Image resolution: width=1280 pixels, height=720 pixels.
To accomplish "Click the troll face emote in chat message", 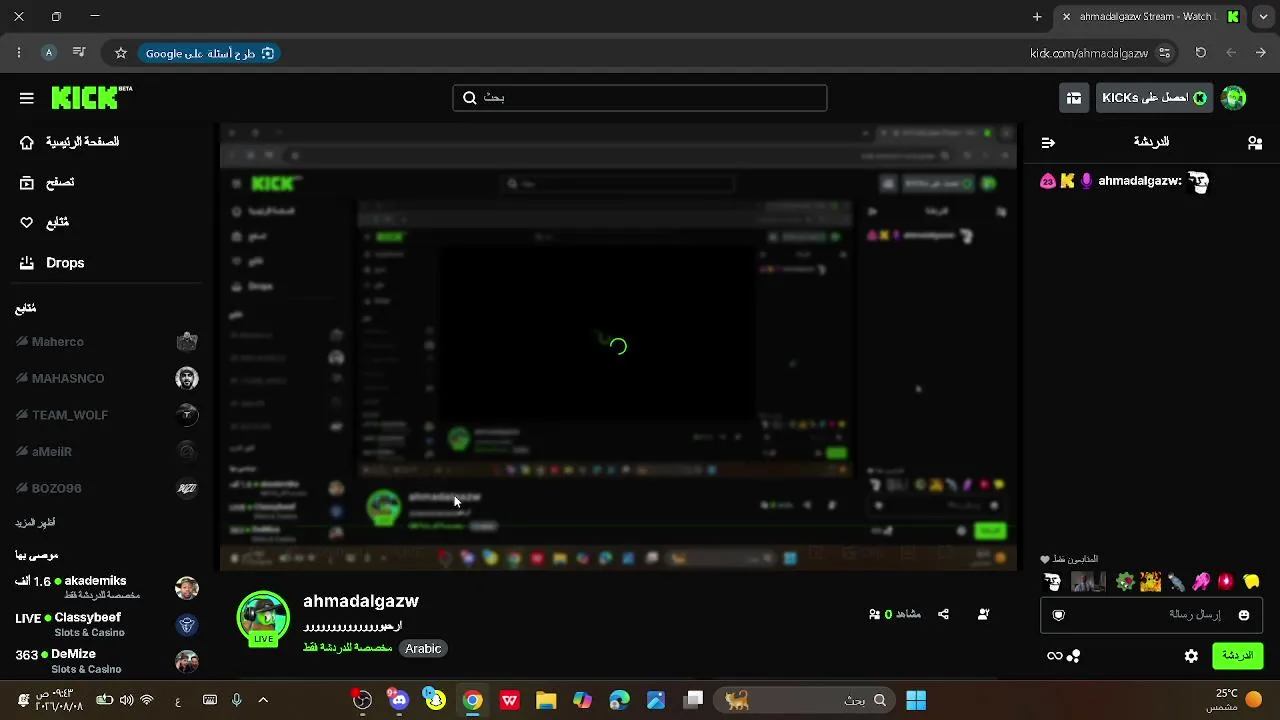I will [1198, 181].
